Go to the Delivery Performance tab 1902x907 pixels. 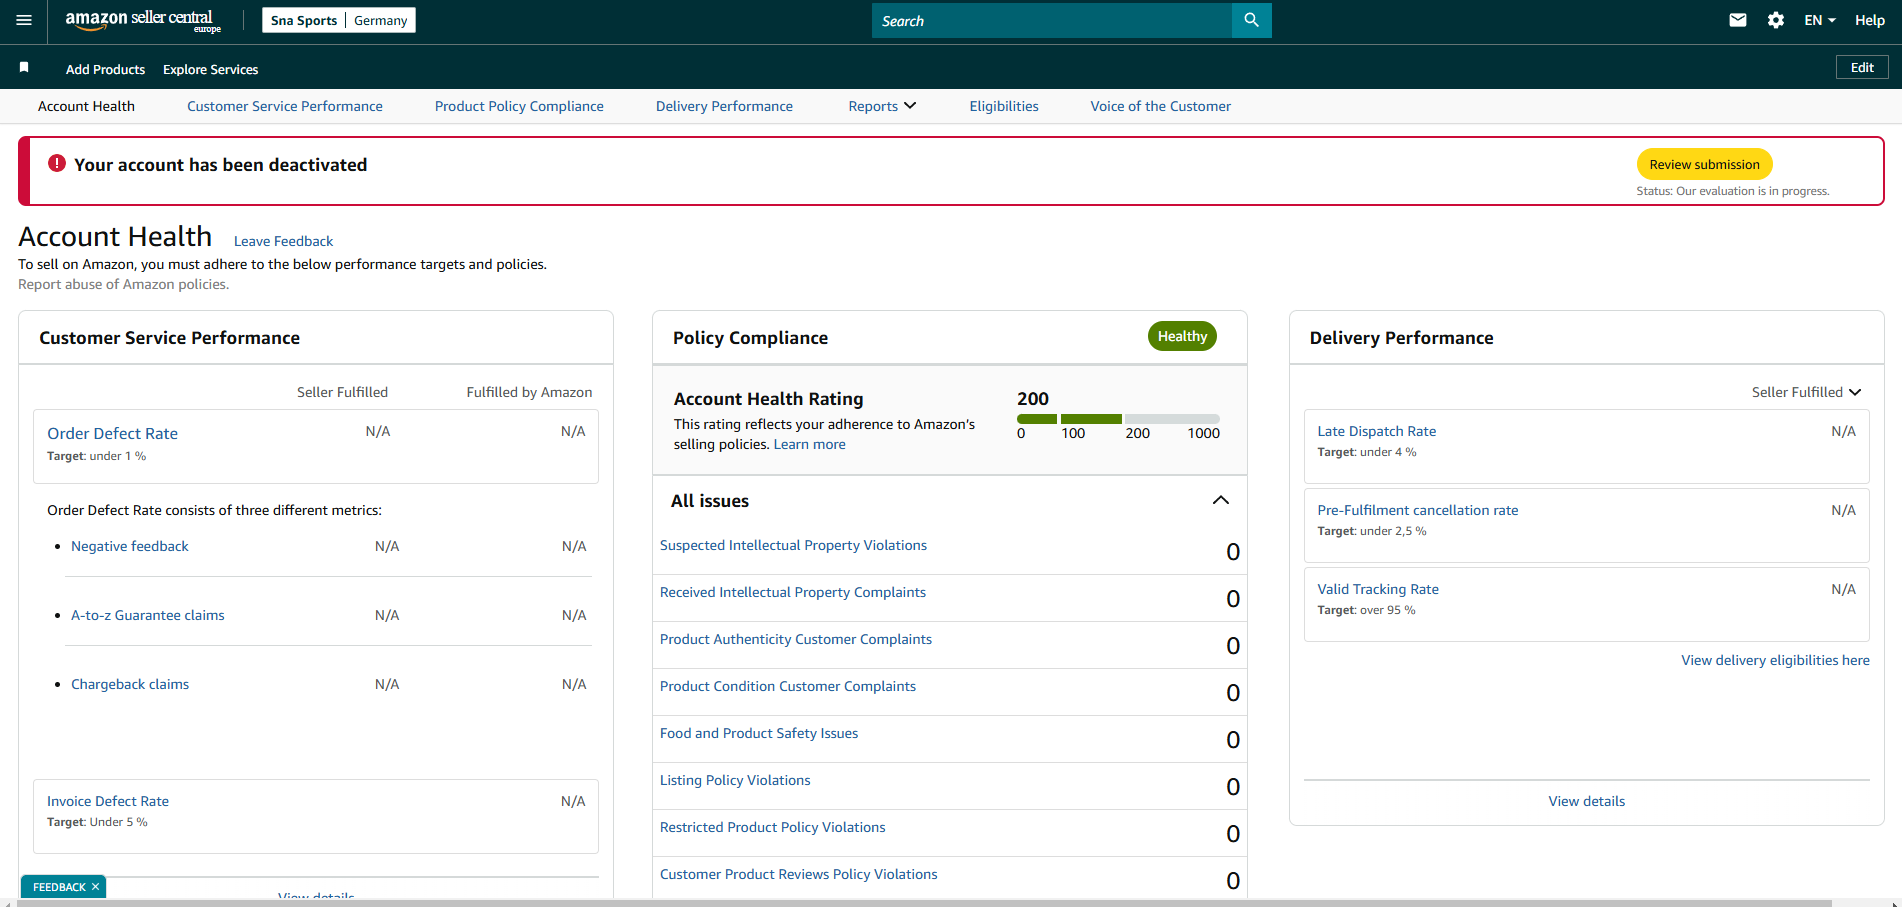724,106
